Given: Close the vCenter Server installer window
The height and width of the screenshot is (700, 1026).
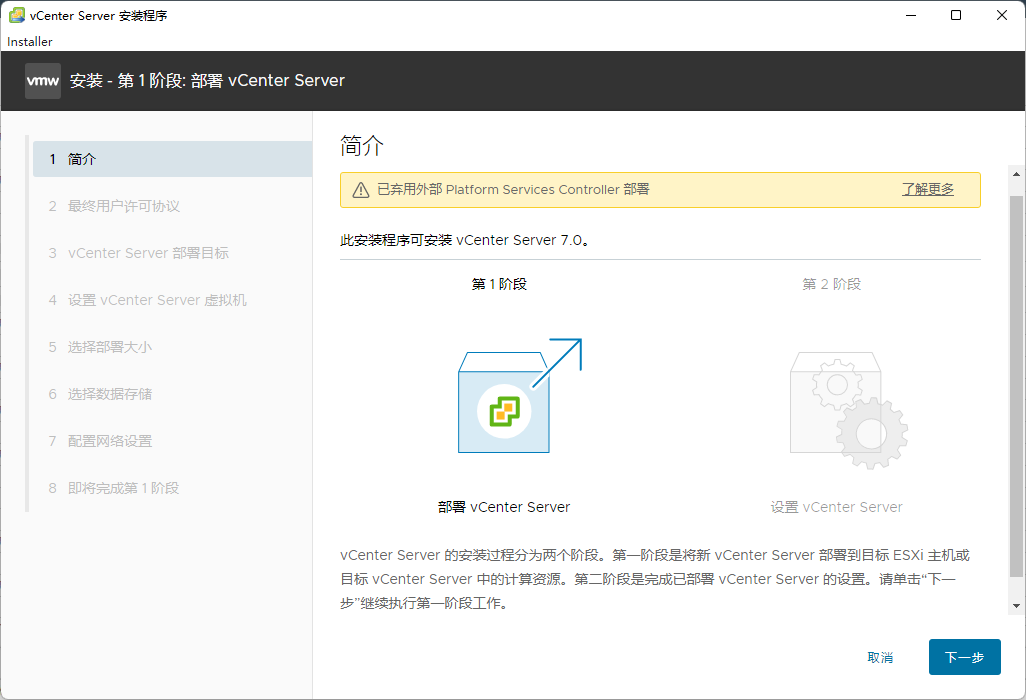Looking at the screenshot, I should click(1002, 15).
